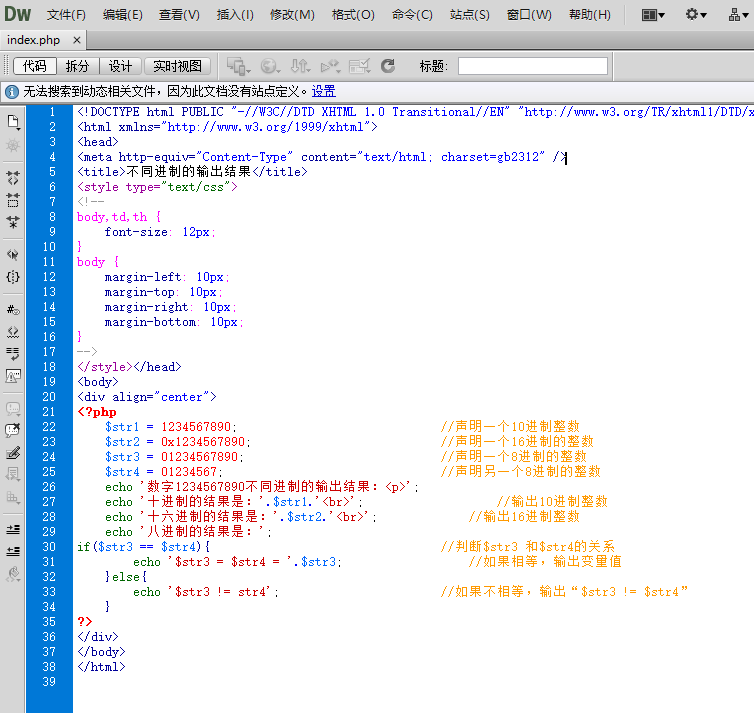
Task: Open Extend Dreamweaver gear menu
Action: tap(696, 15)
